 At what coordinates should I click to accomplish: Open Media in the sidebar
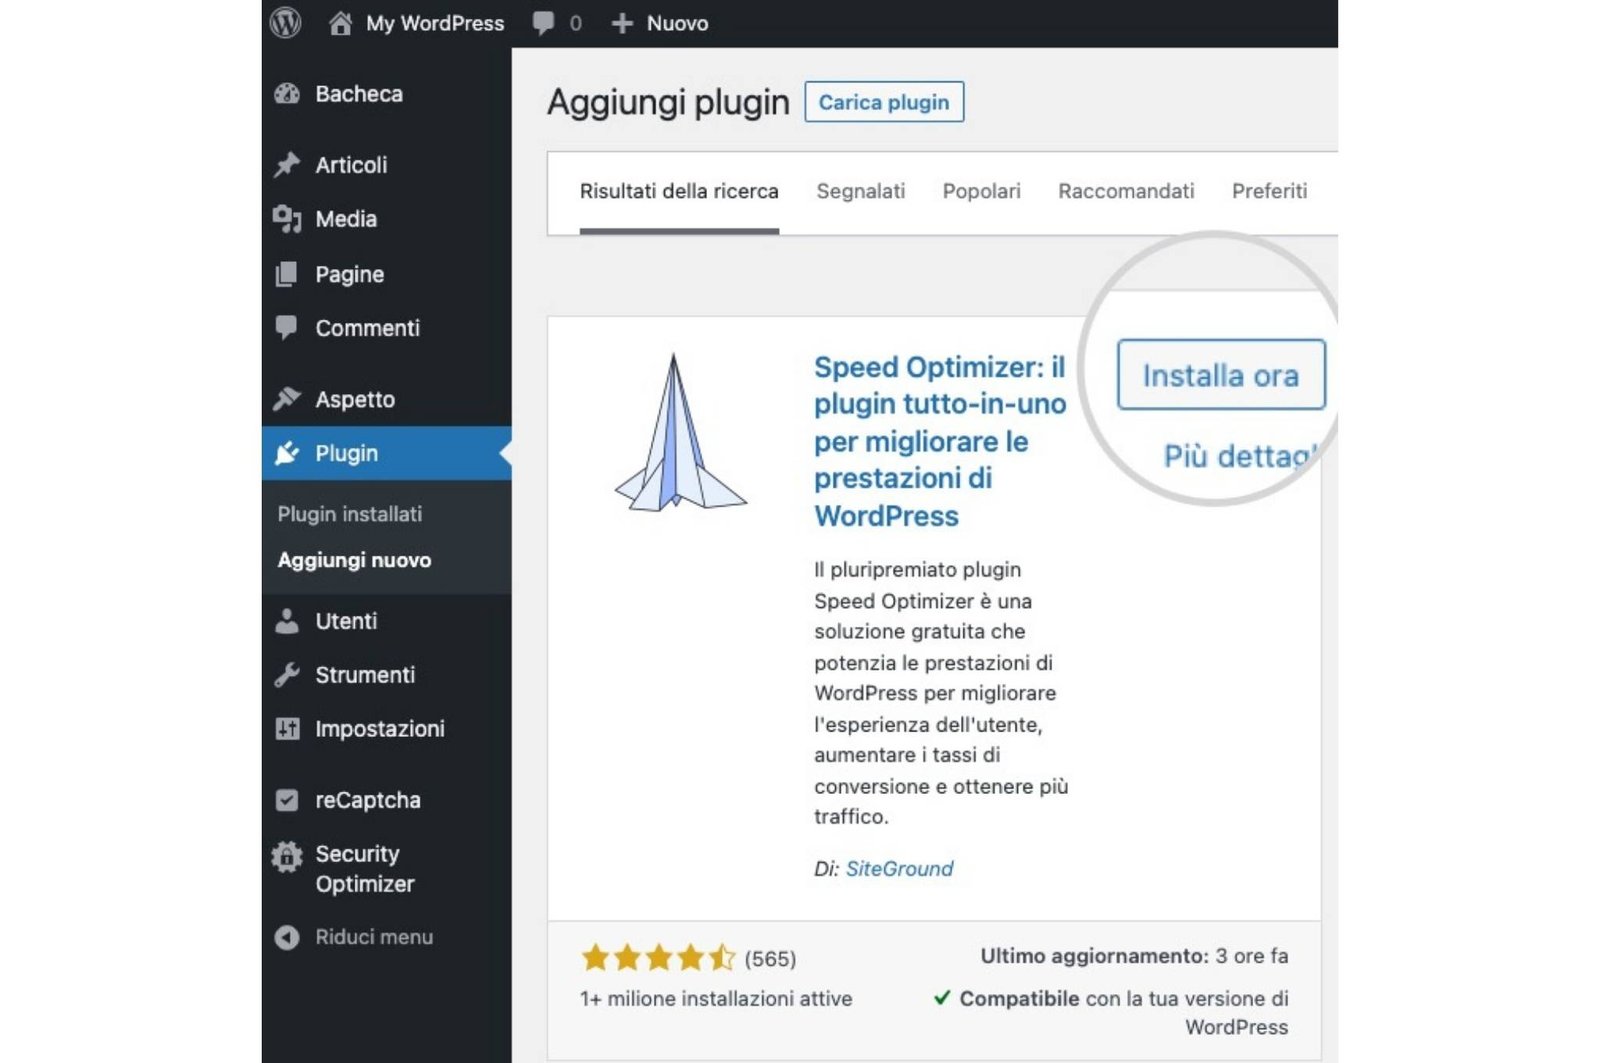click(346, 219)
